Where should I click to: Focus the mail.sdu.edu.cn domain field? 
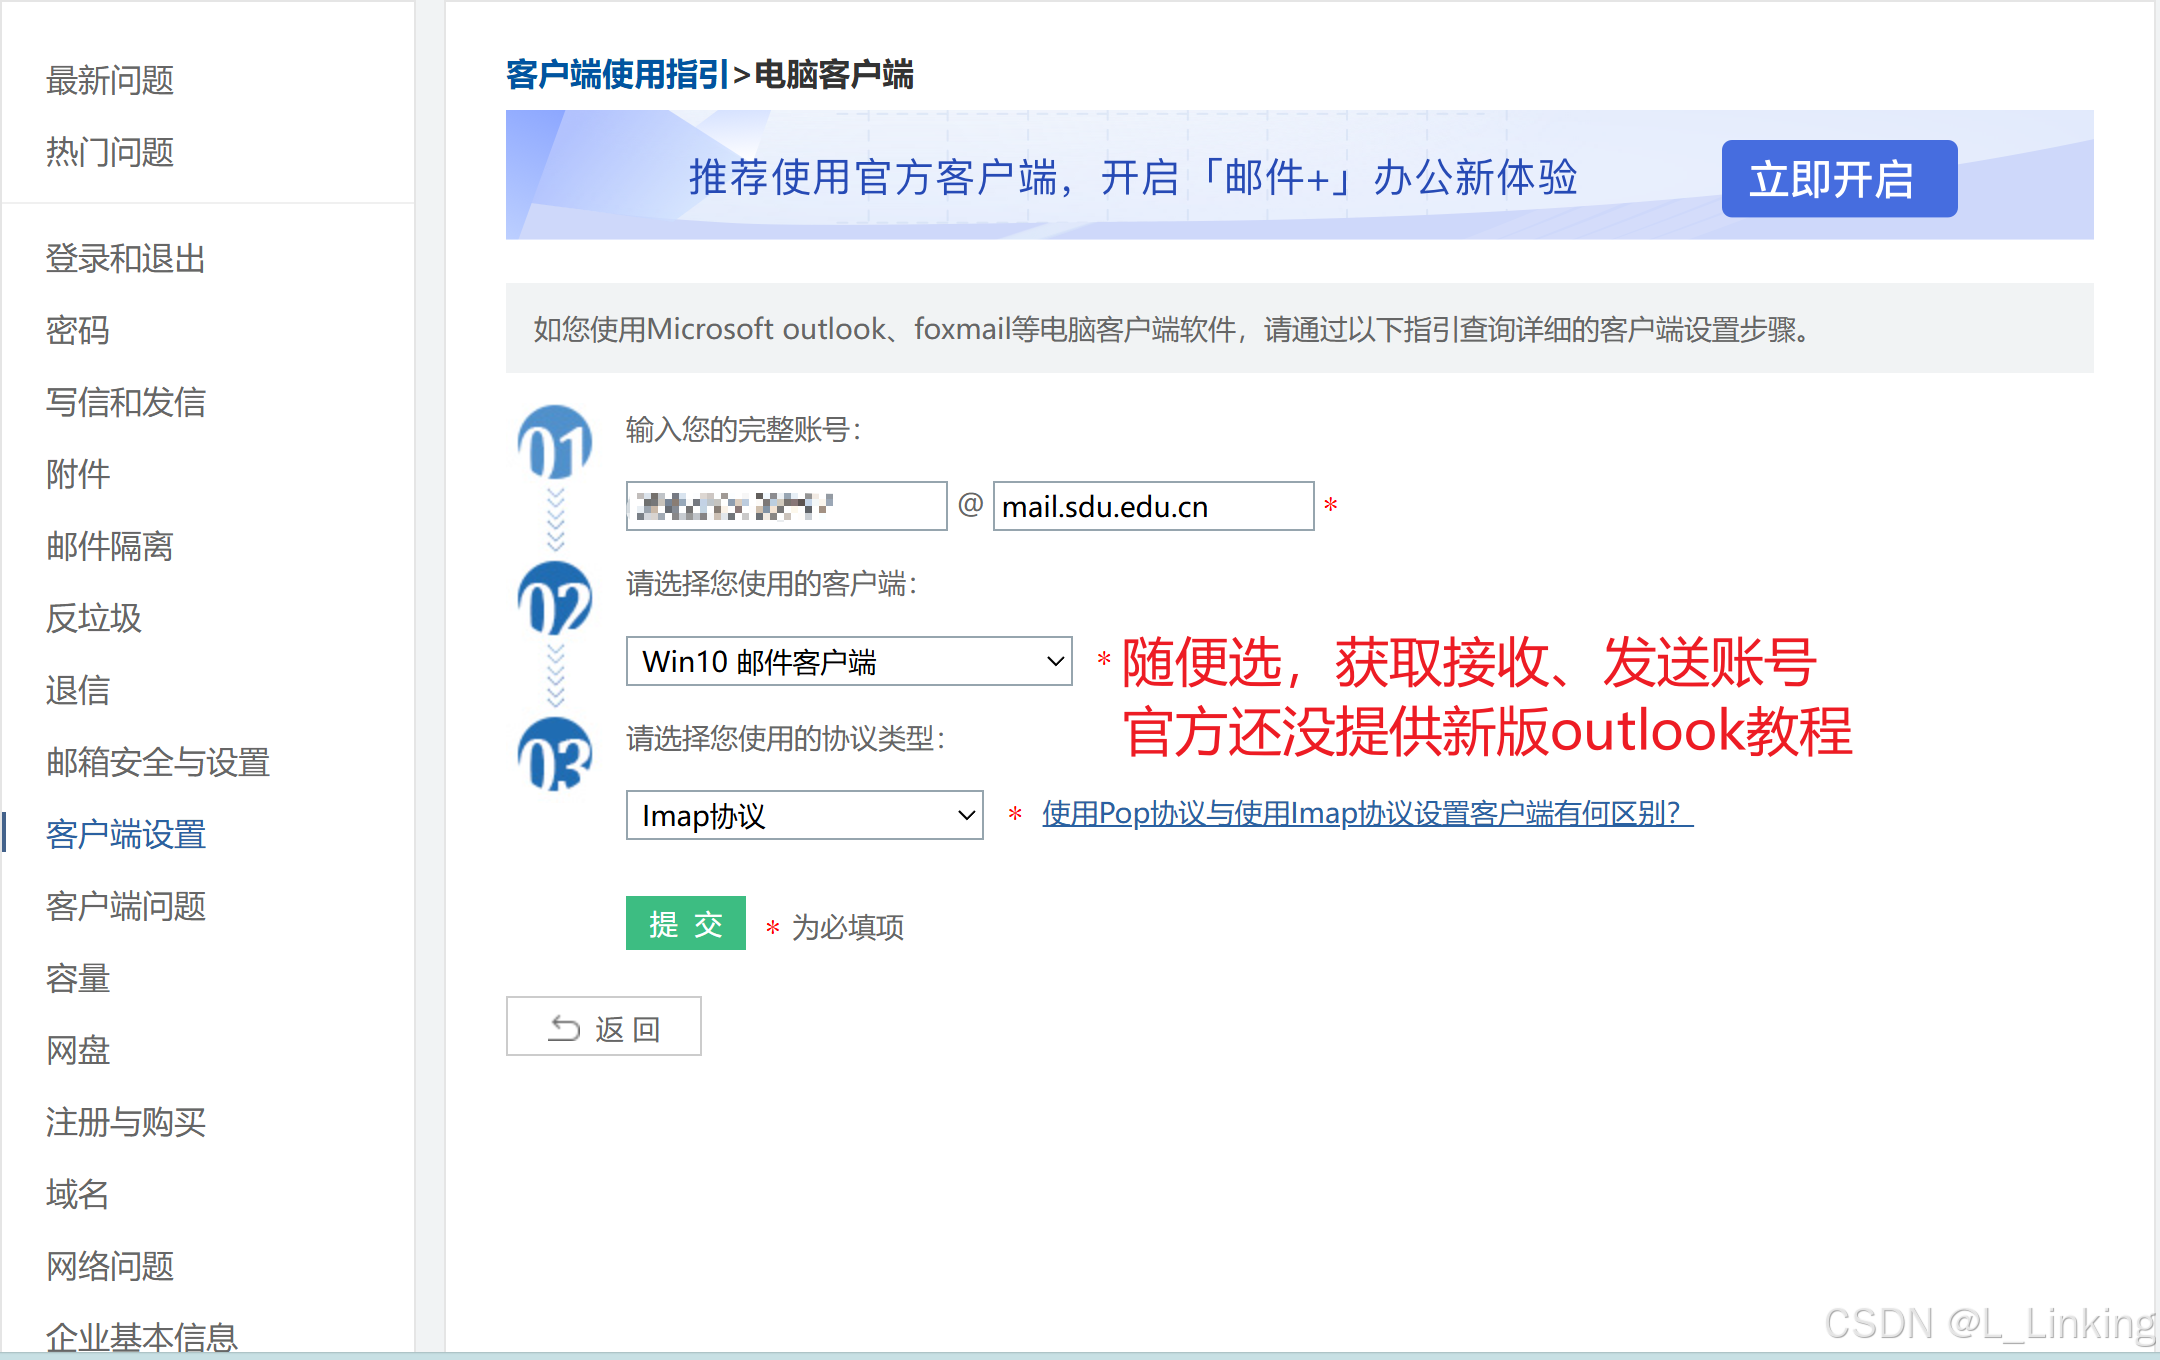(1152, 506)
